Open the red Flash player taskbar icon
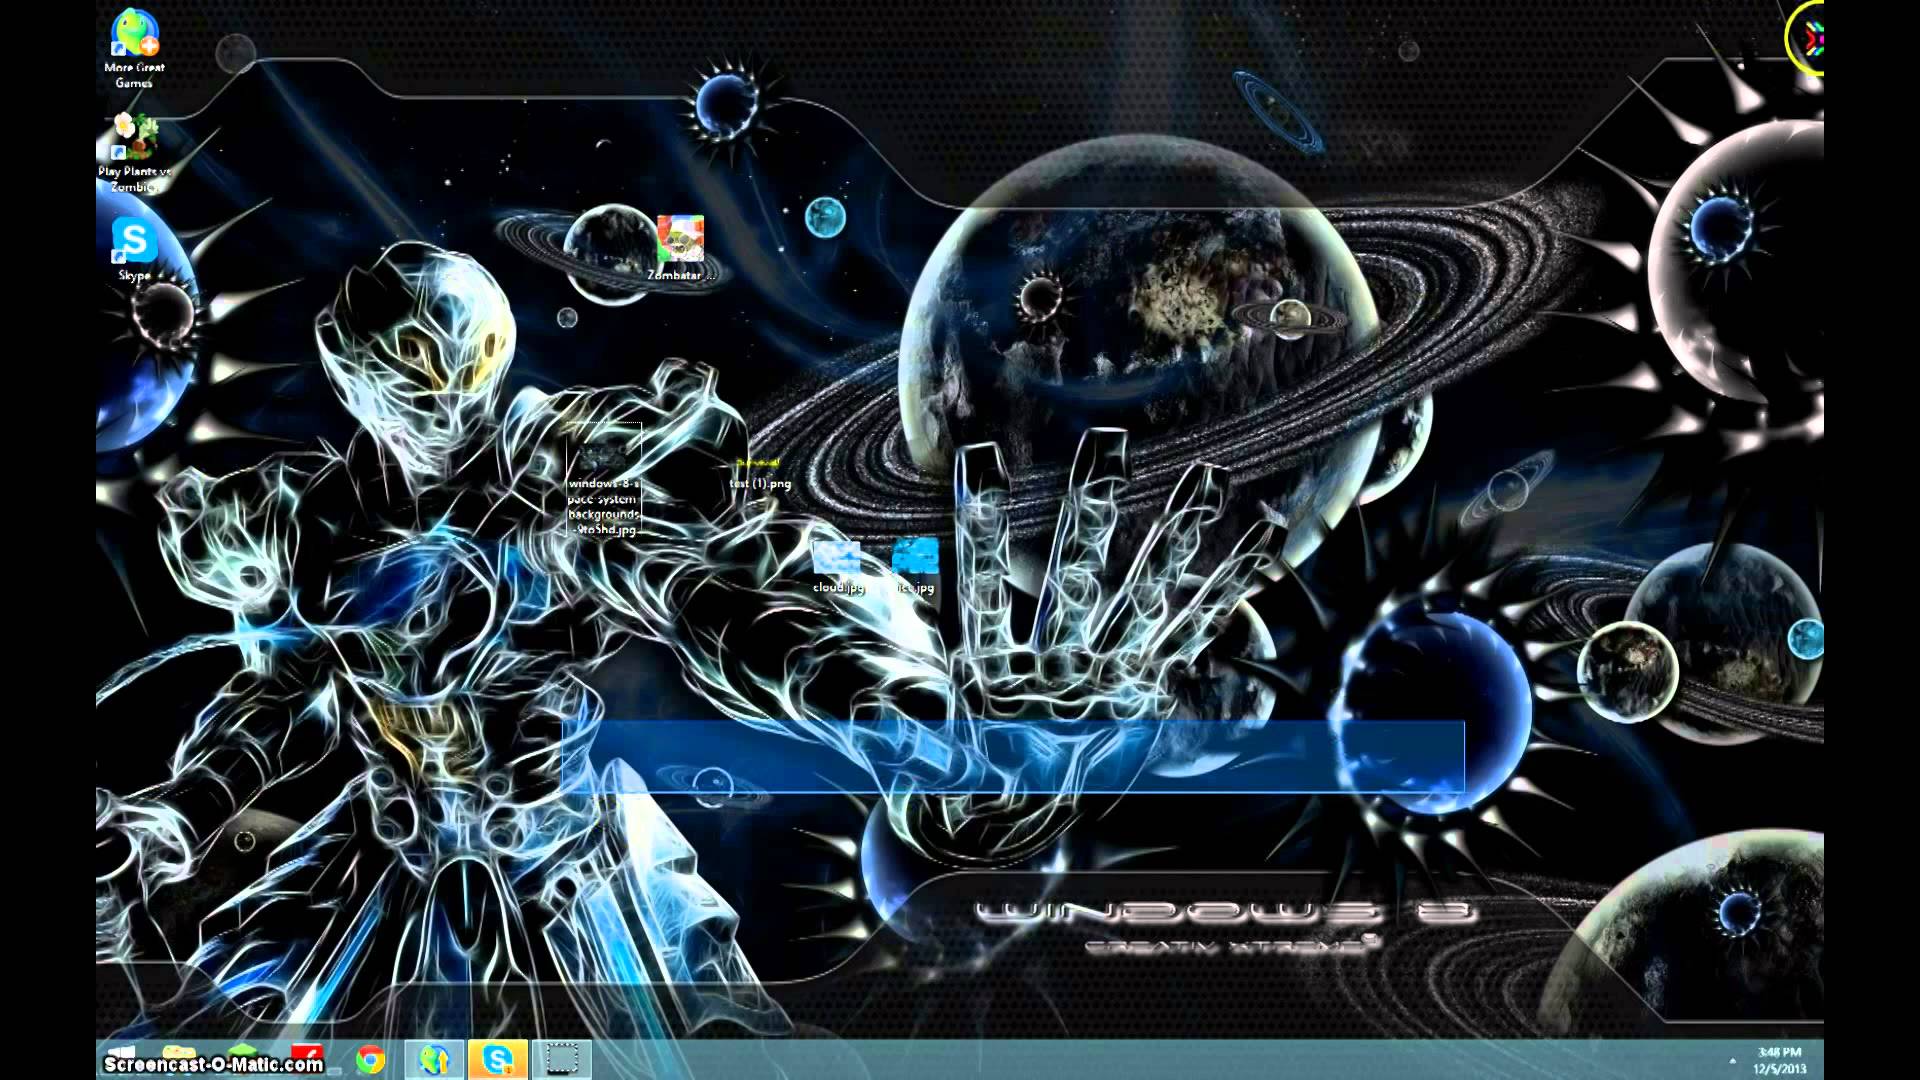Viewport: 1920px width, 1080px height. point(308,1052)
